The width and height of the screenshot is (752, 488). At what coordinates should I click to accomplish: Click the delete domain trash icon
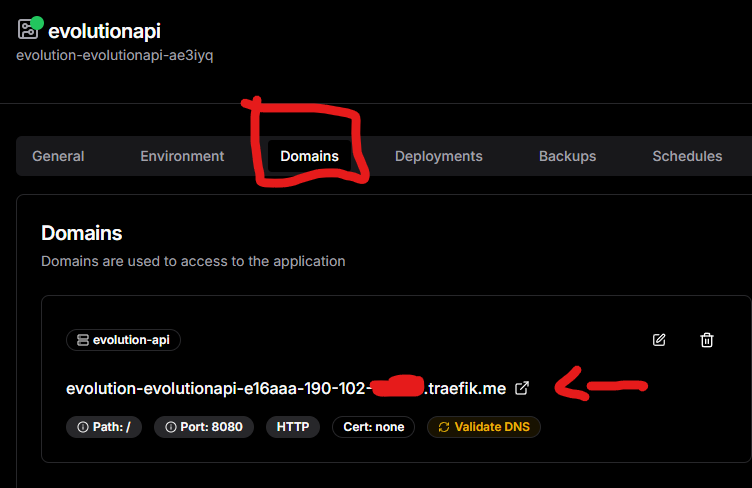(707, 340)
